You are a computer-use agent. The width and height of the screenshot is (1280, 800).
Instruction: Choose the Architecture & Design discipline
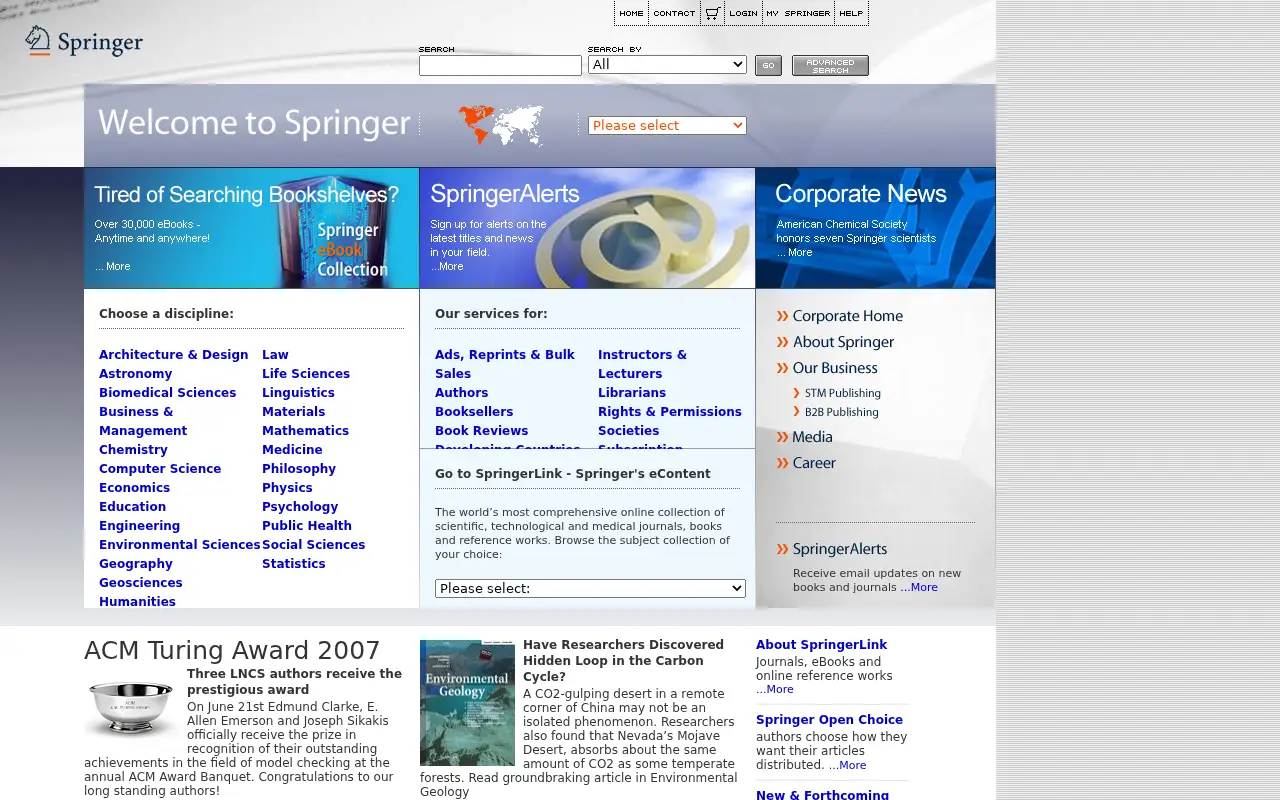coord(173,355)
